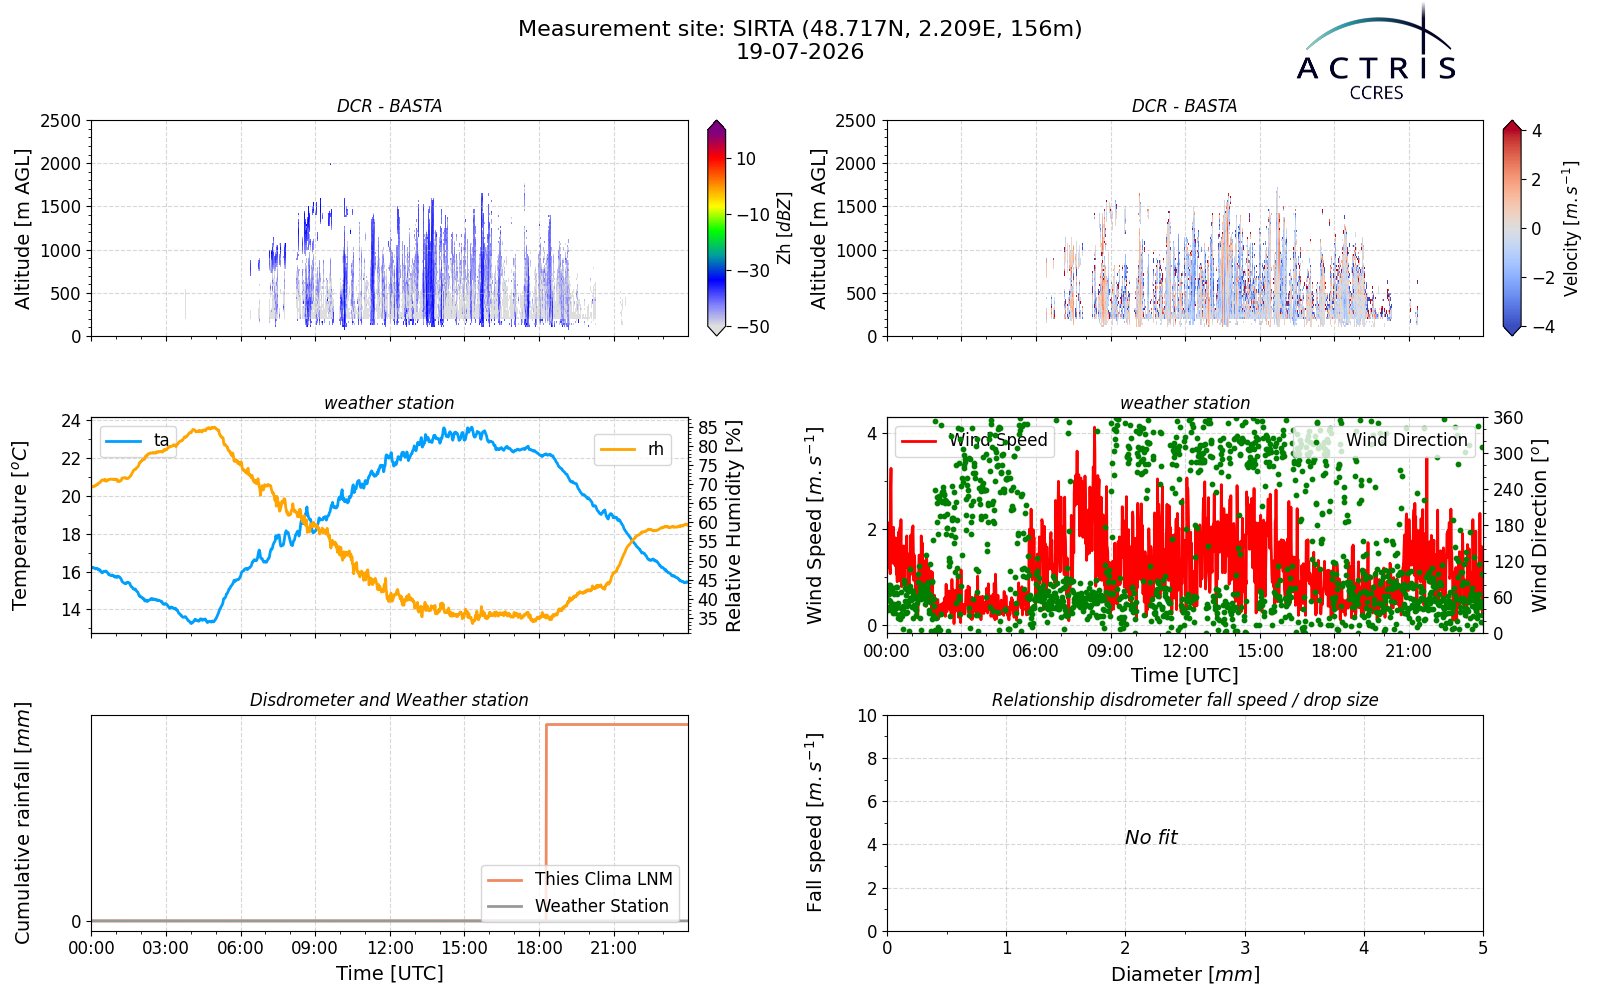Image resolution: width=1600 pixels, height=1000 pixels.
Task: Click the "No fit" text in the fall speed plot
Action: tap(1151, 837)
